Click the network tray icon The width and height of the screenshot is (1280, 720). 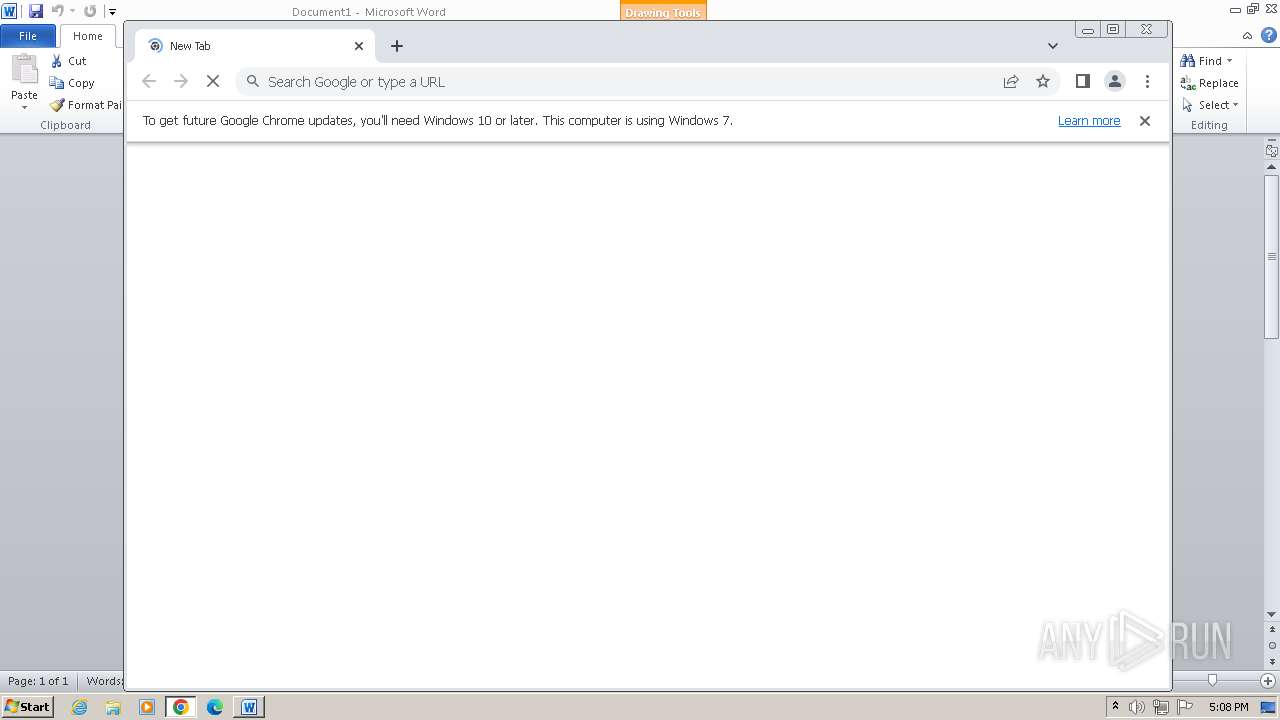[1161, 707]
